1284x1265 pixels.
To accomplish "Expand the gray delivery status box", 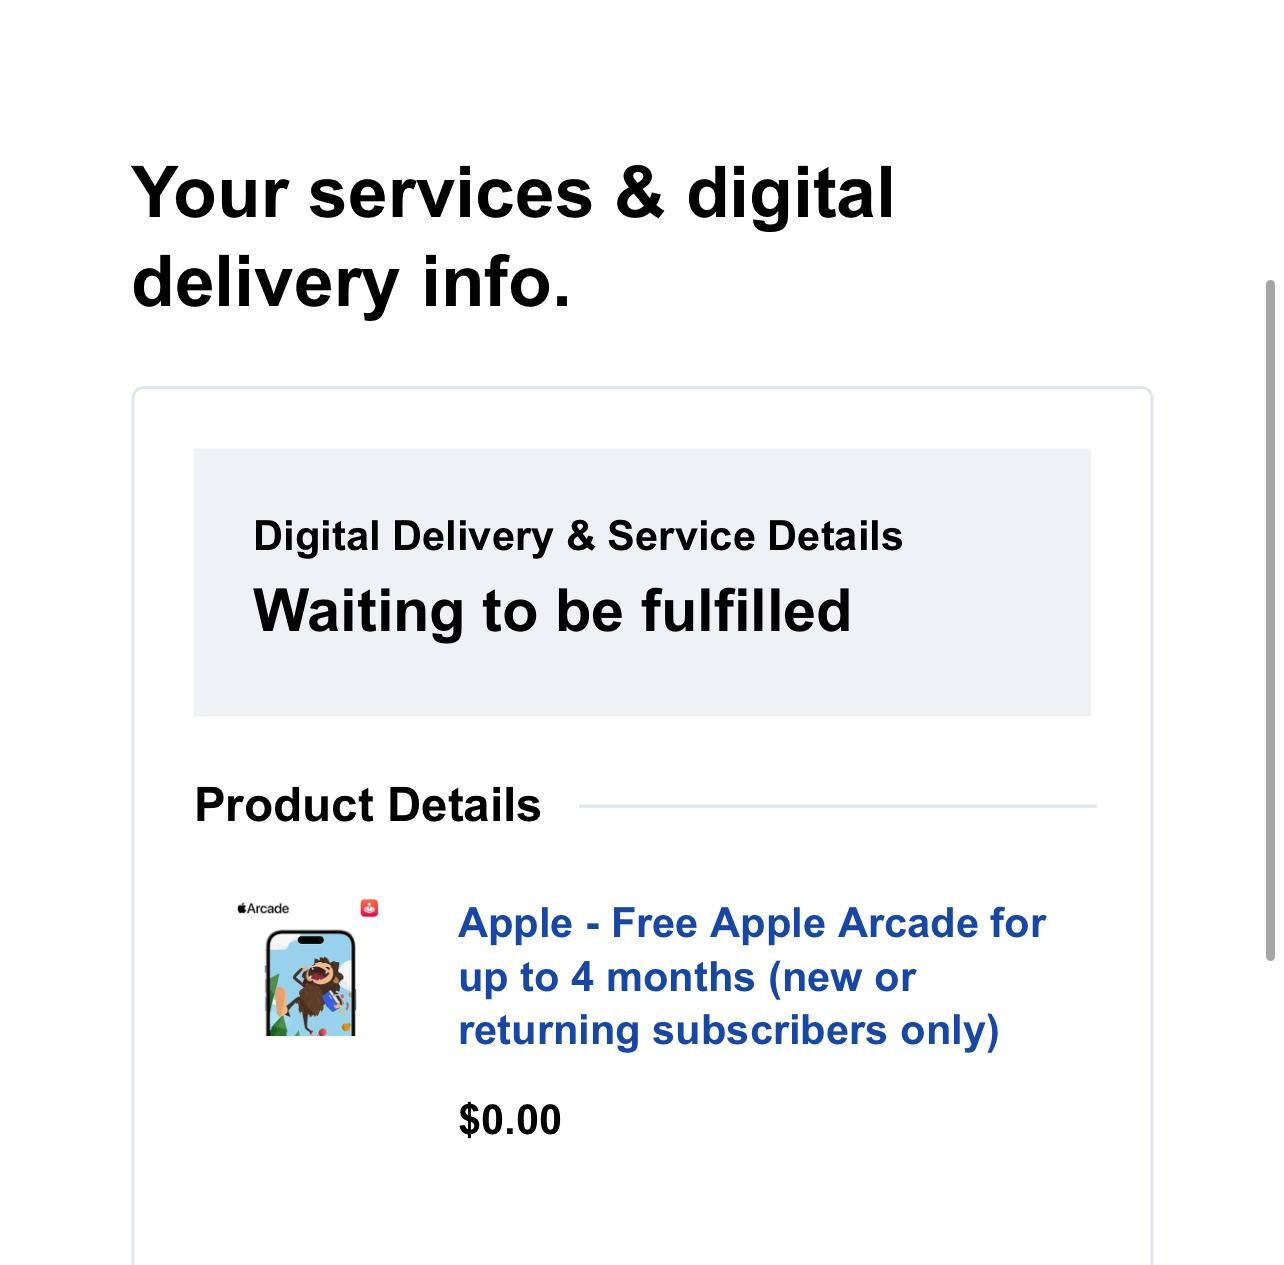I will pos(642,583).
